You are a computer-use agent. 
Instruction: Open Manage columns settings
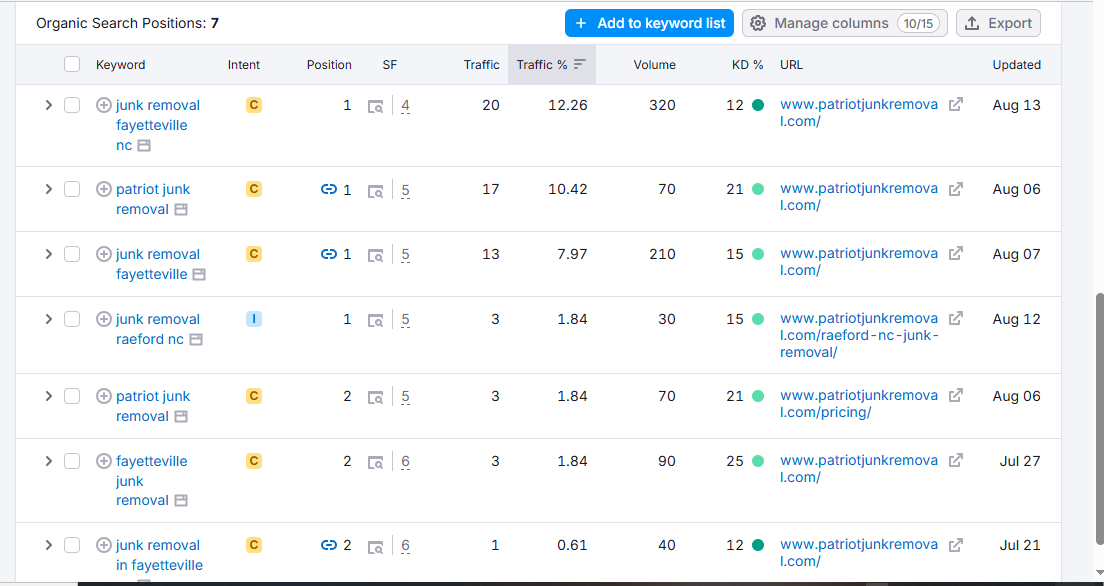(844, 23)
